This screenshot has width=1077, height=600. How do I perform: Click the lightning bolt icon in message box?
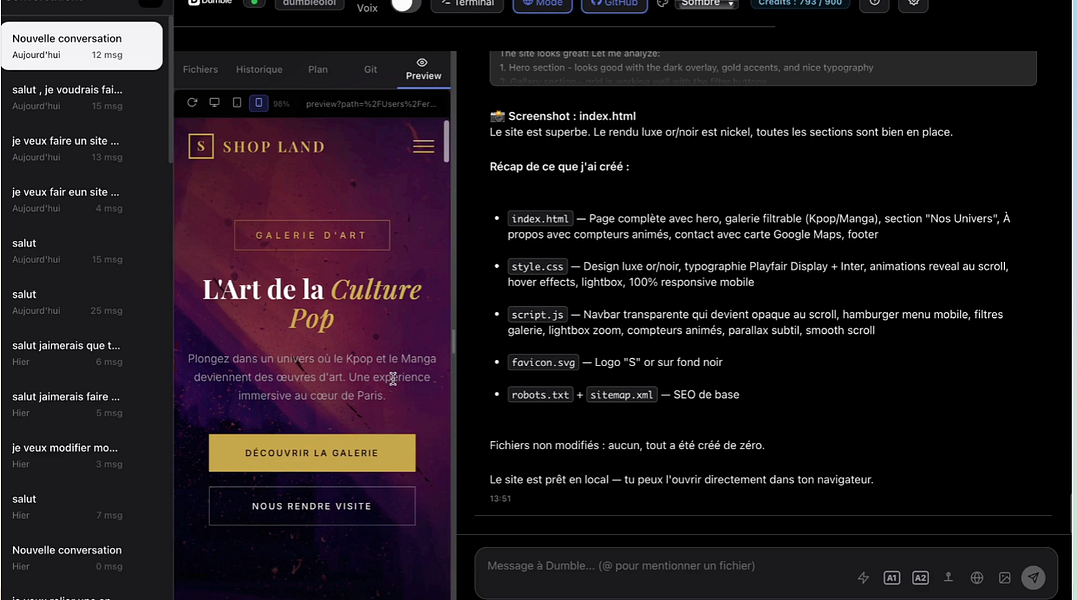[863, 578]
